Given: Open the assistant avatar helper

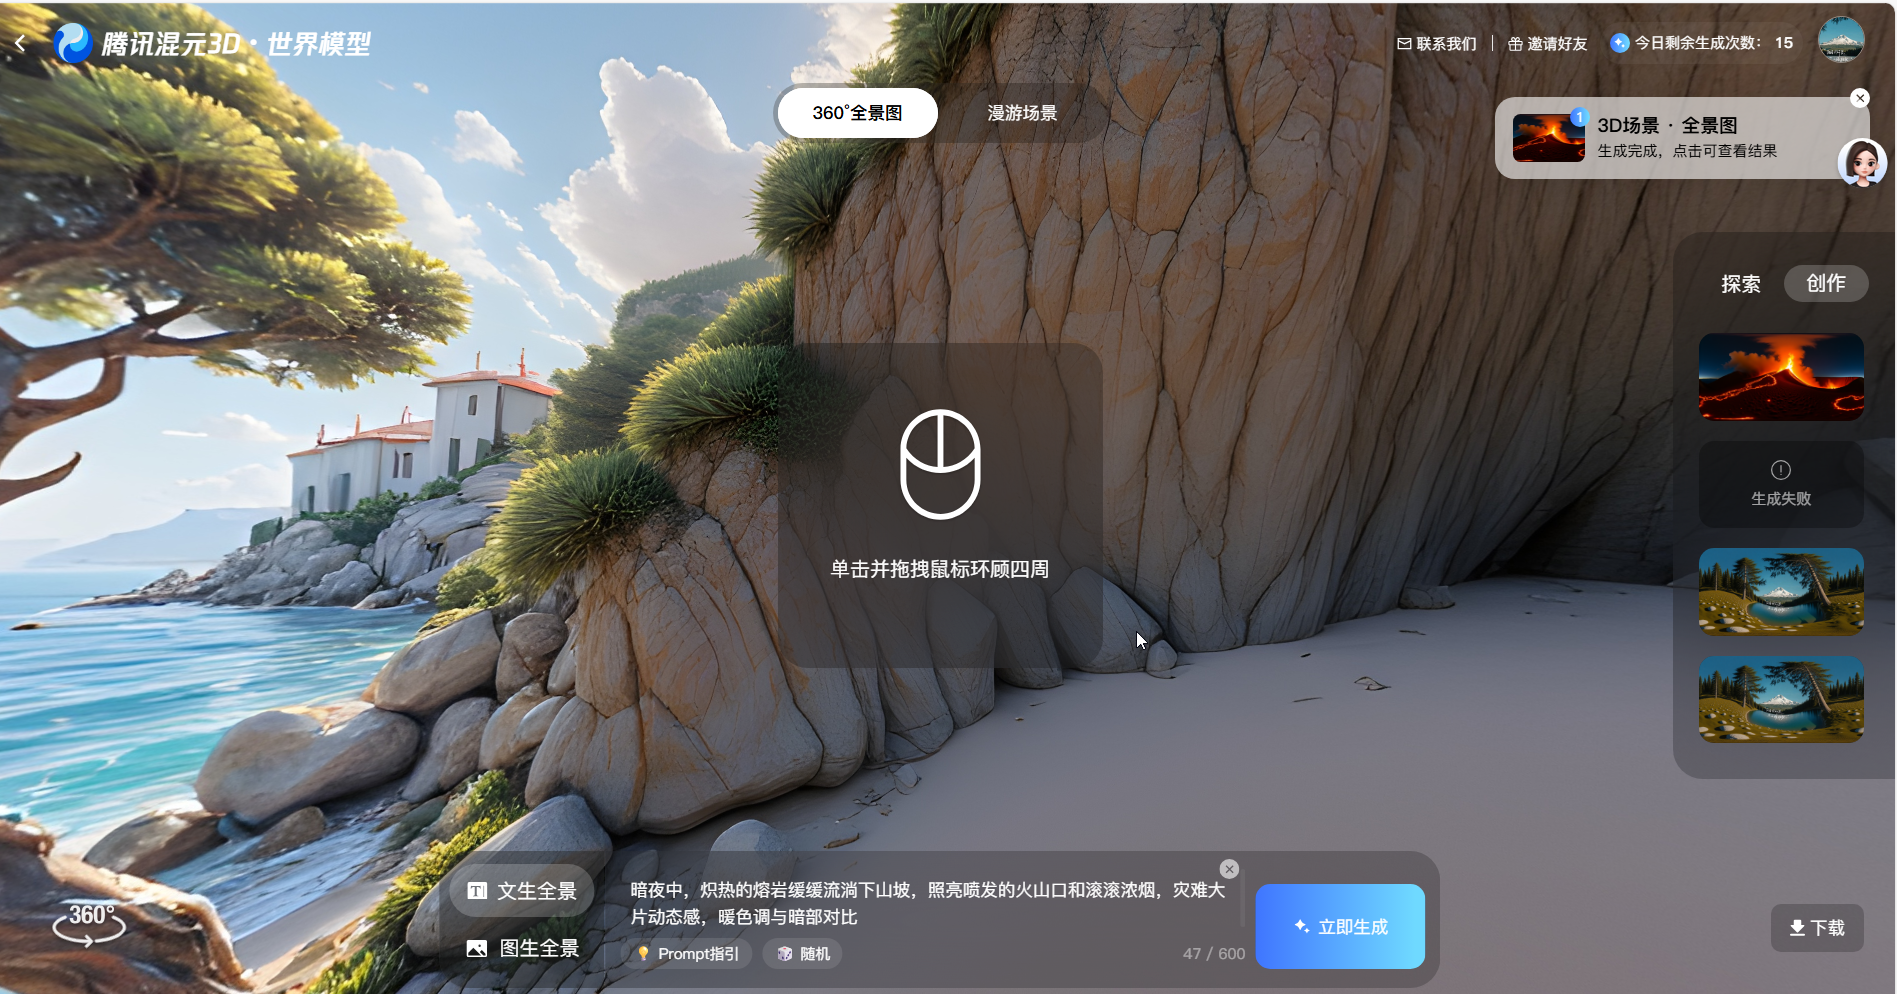Looking at the screenshot, I should (1862, 162).
